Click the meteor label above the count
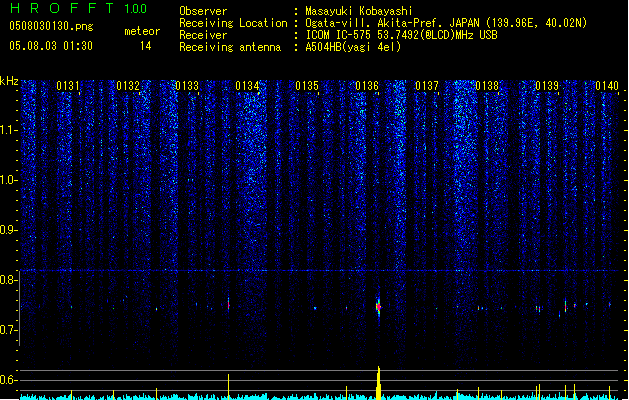Image resolution: width=629 pixels, height=400 pixels. tap(142, 31)
